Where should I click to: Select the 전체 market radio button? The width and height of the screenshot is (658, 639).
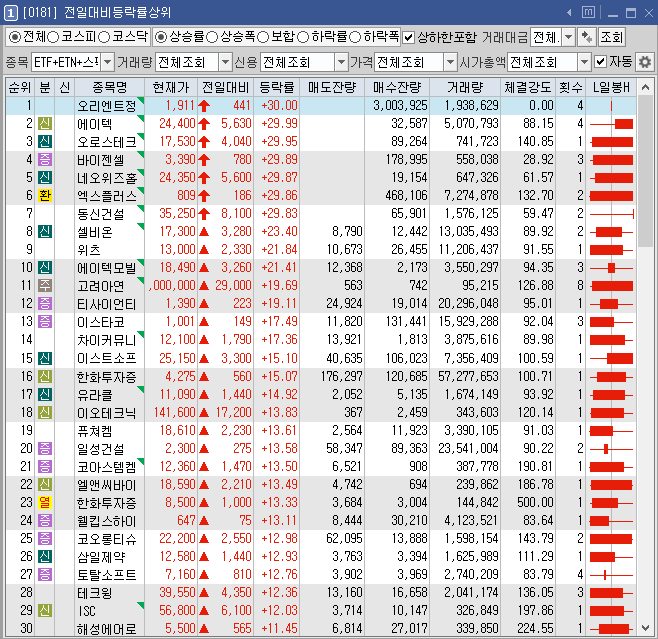click(15, 37)
